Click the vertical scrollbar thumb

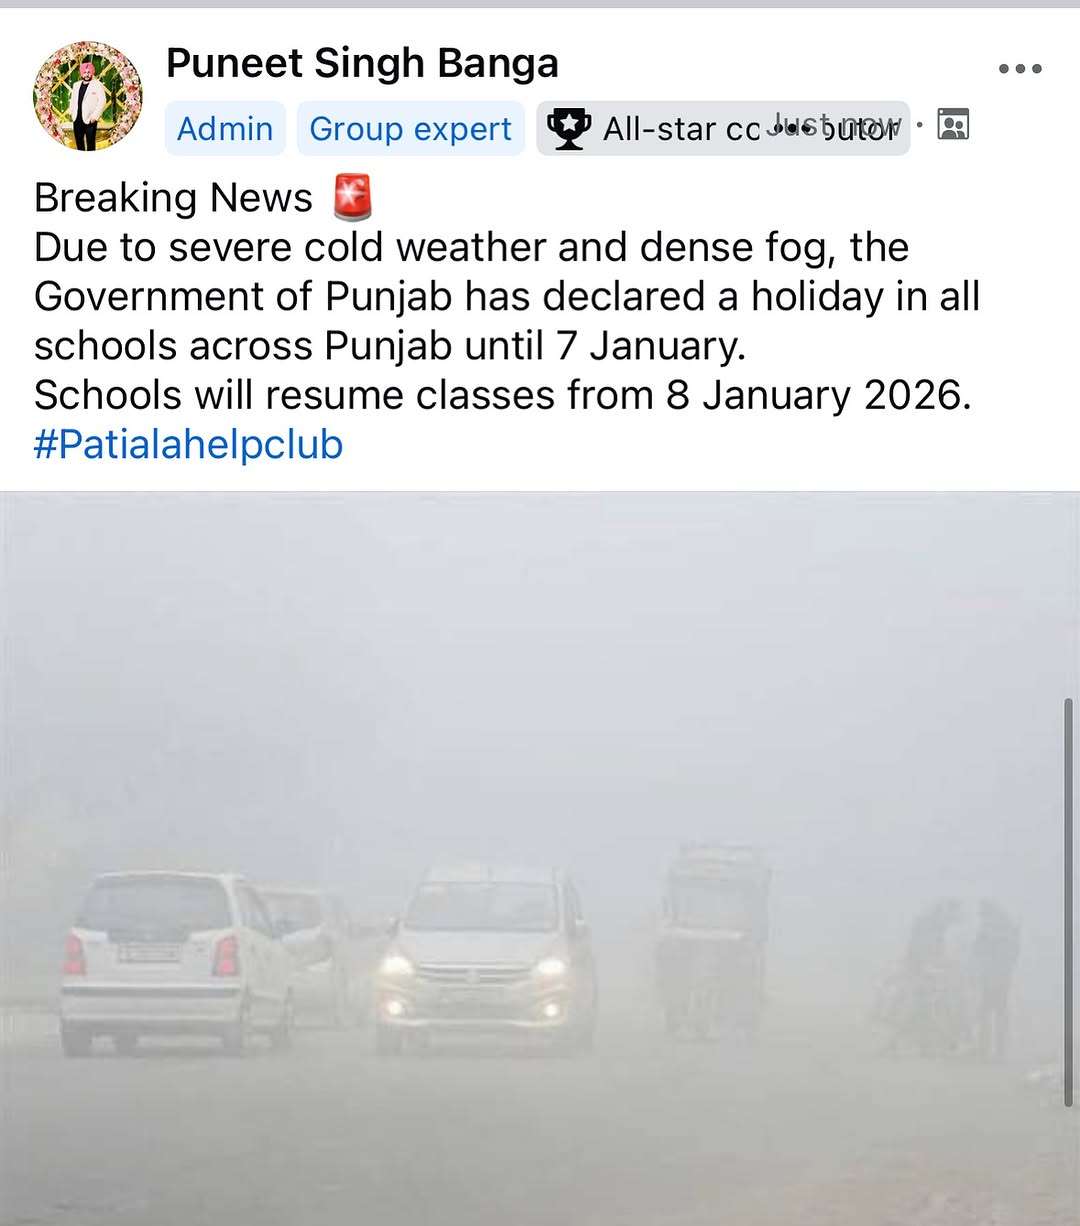coord(1069,902)
